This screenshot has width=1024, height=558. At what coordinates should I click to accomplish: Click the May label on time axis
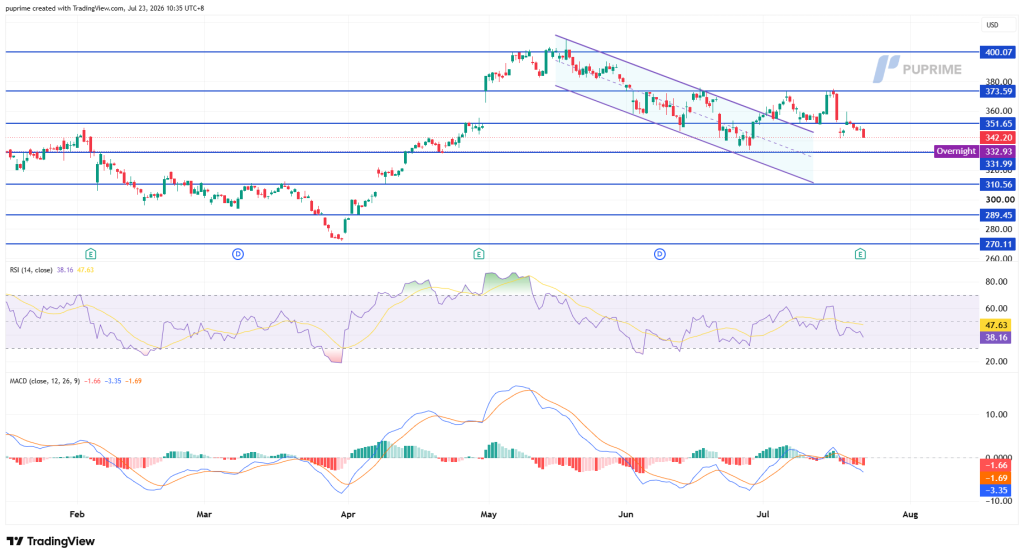pos(488,514)
